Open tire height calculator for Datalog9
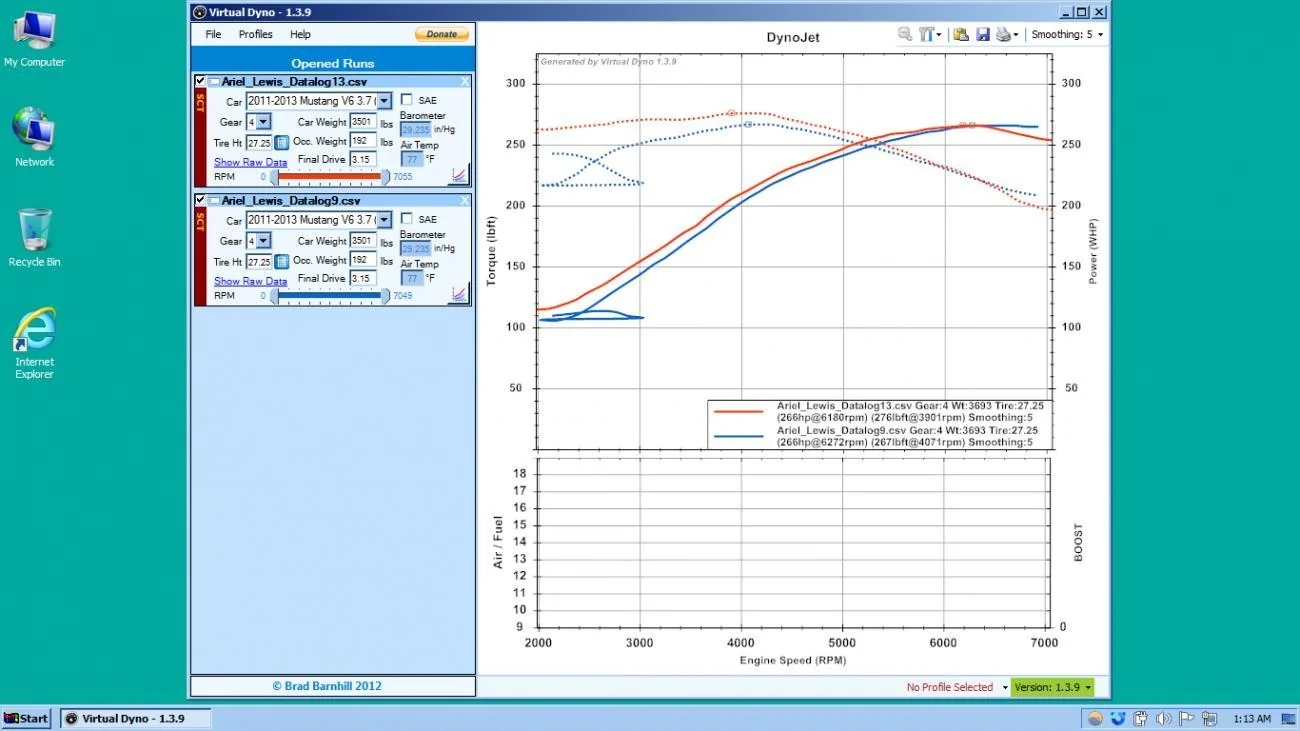The width and height of the screenshot is (1300, 731). (x=282, y=261)
